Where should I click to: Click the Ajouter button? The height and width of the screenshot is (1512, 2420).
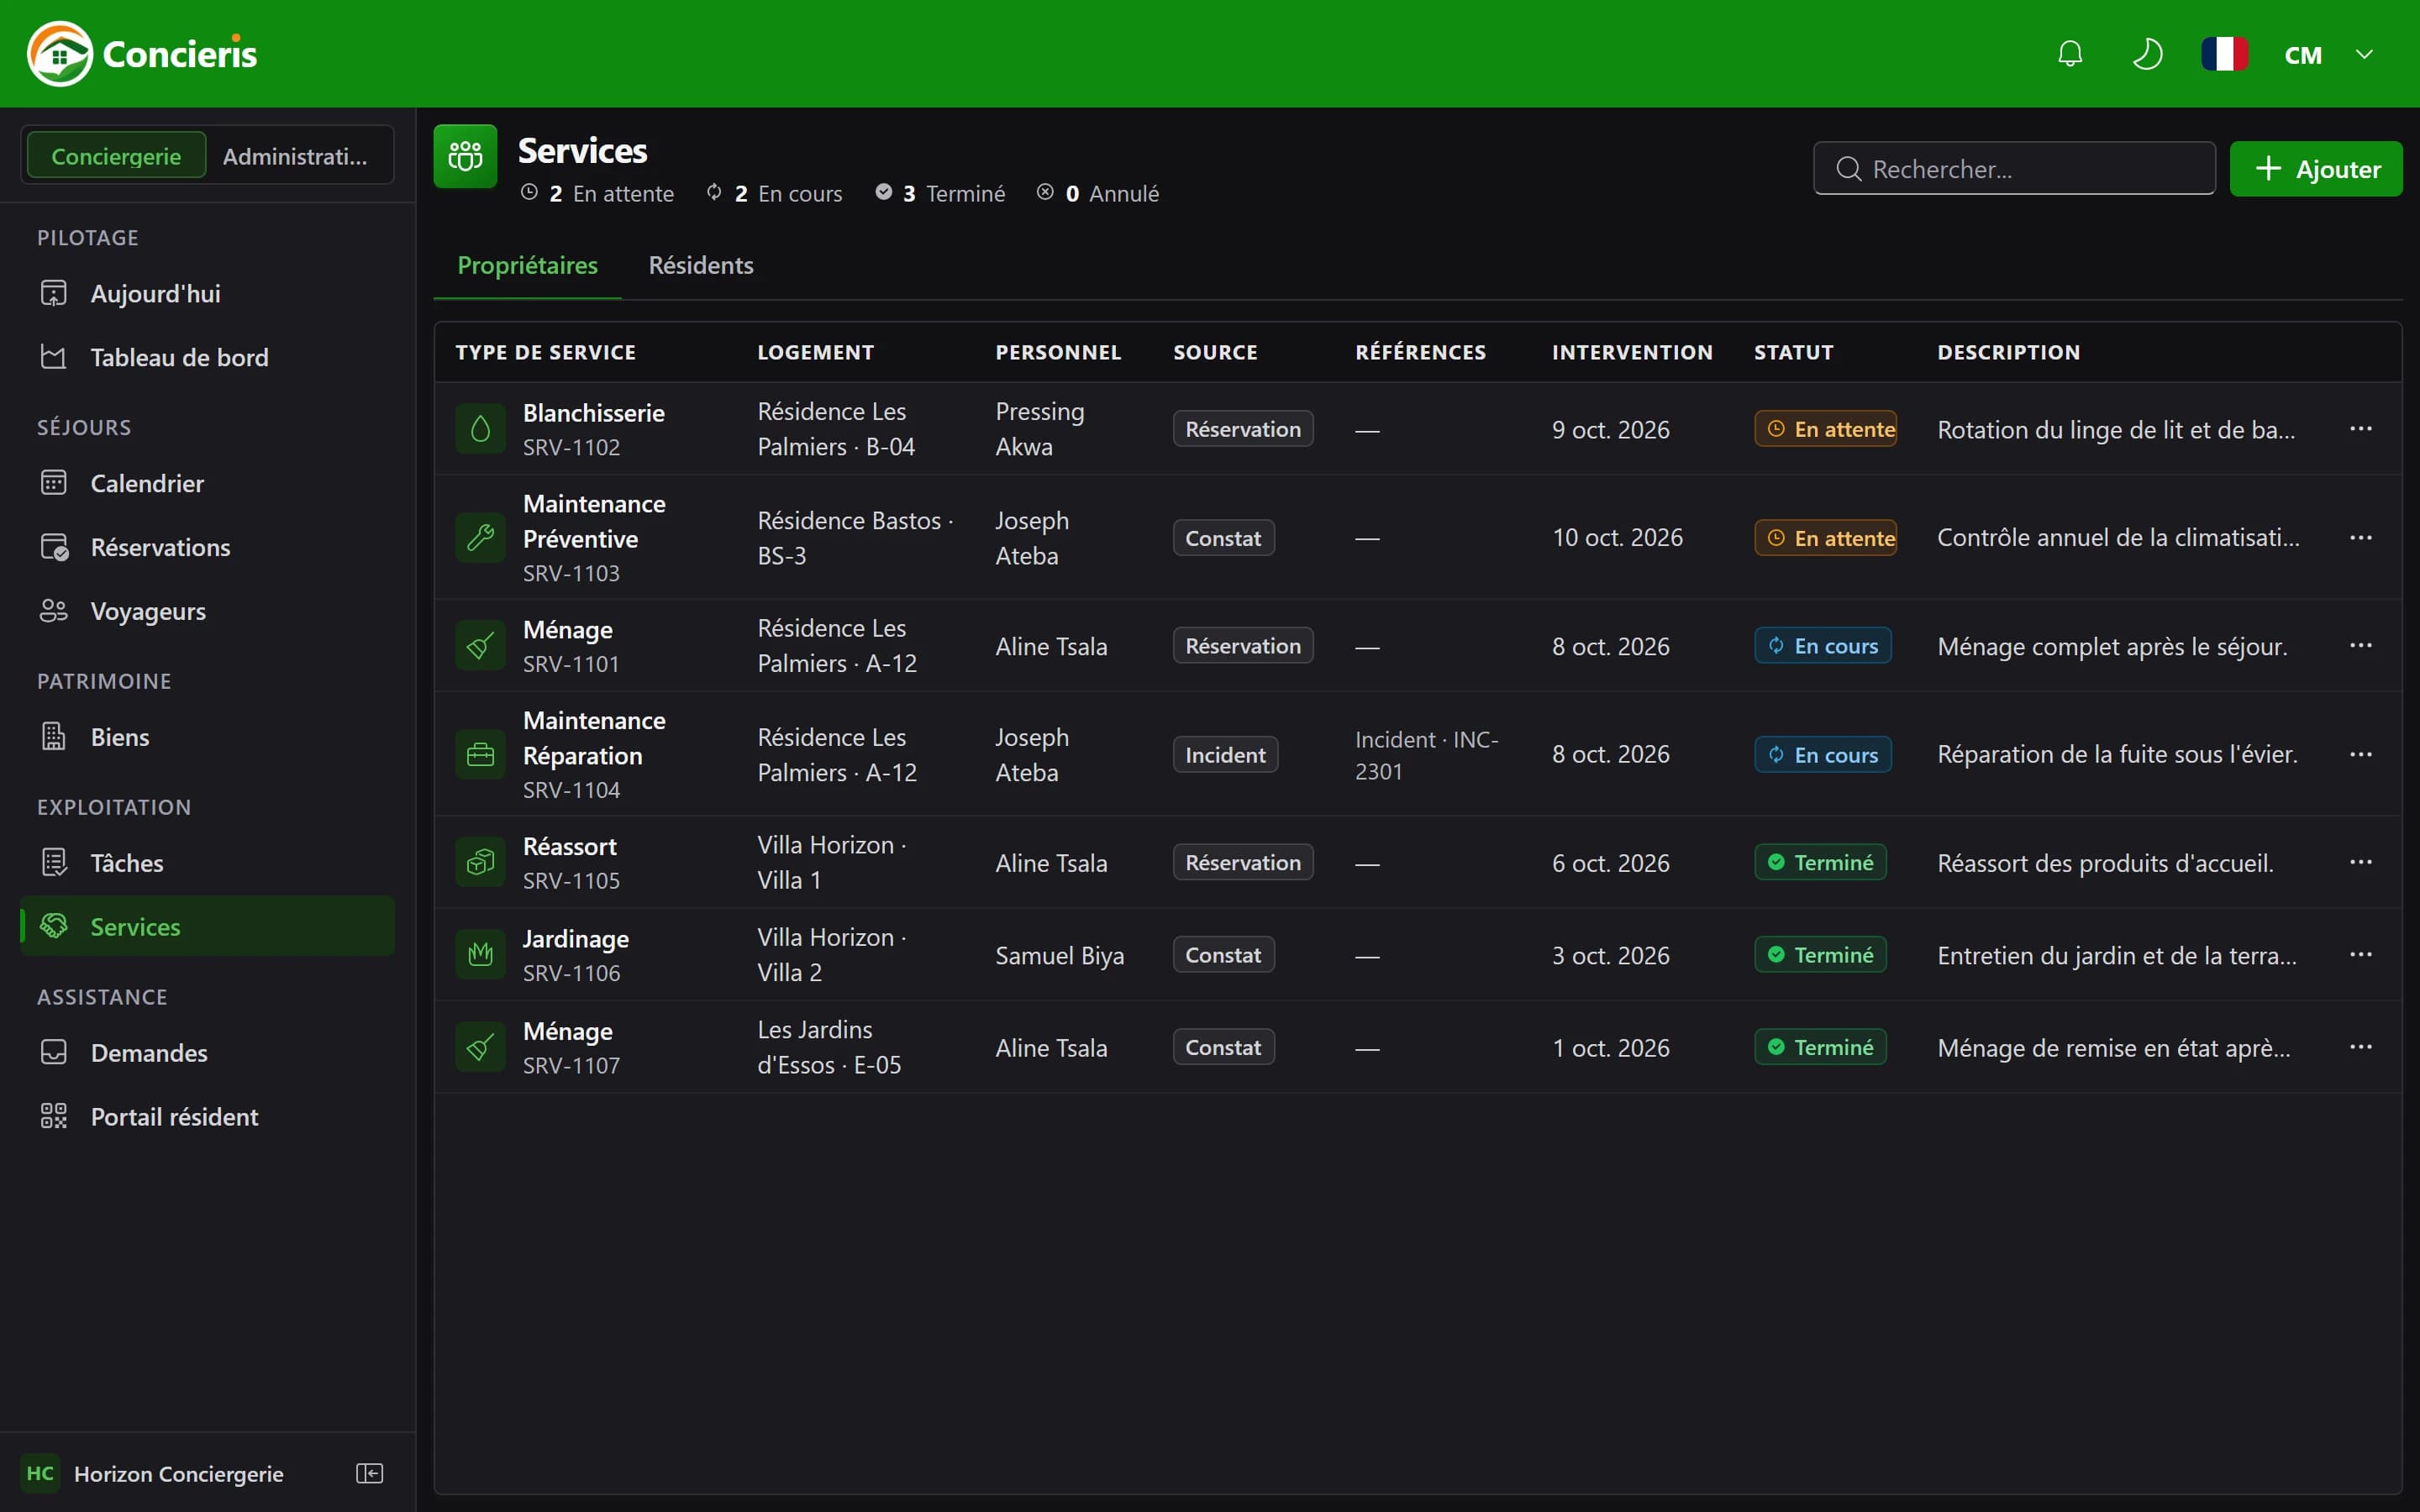click(2316, 168)
